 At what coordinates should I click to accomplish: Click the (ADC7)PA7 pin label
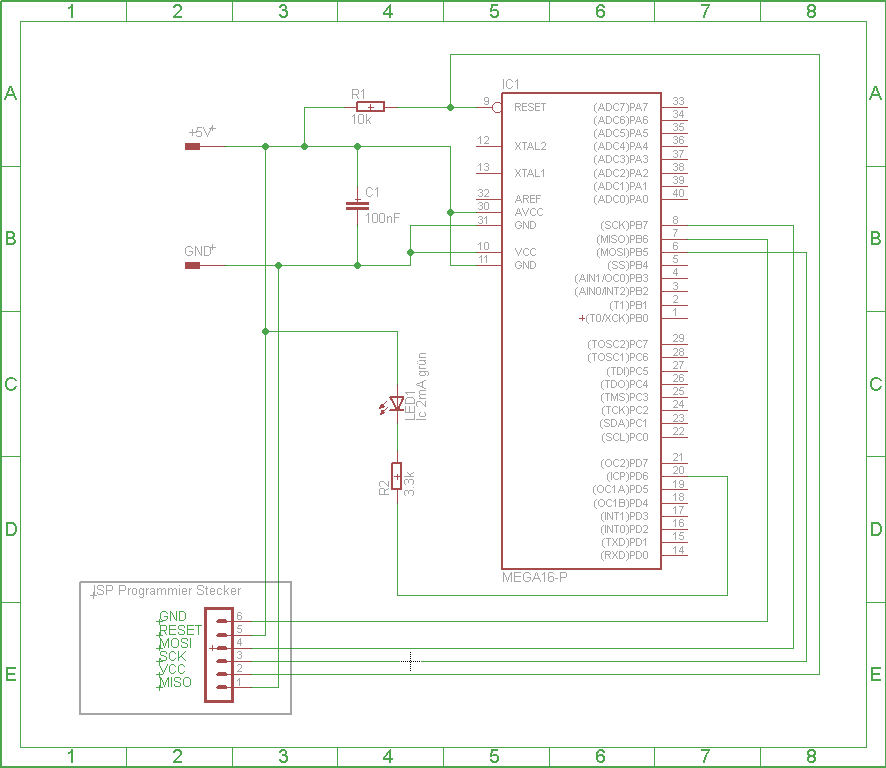point(620,107)
